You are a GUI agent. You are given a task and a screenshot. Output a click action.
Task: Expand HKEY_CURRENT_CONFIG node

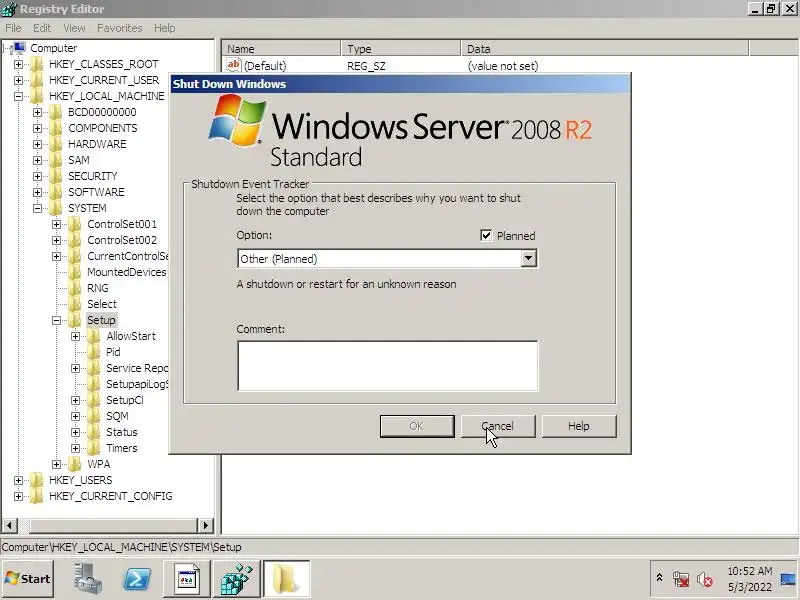(18, 496)
